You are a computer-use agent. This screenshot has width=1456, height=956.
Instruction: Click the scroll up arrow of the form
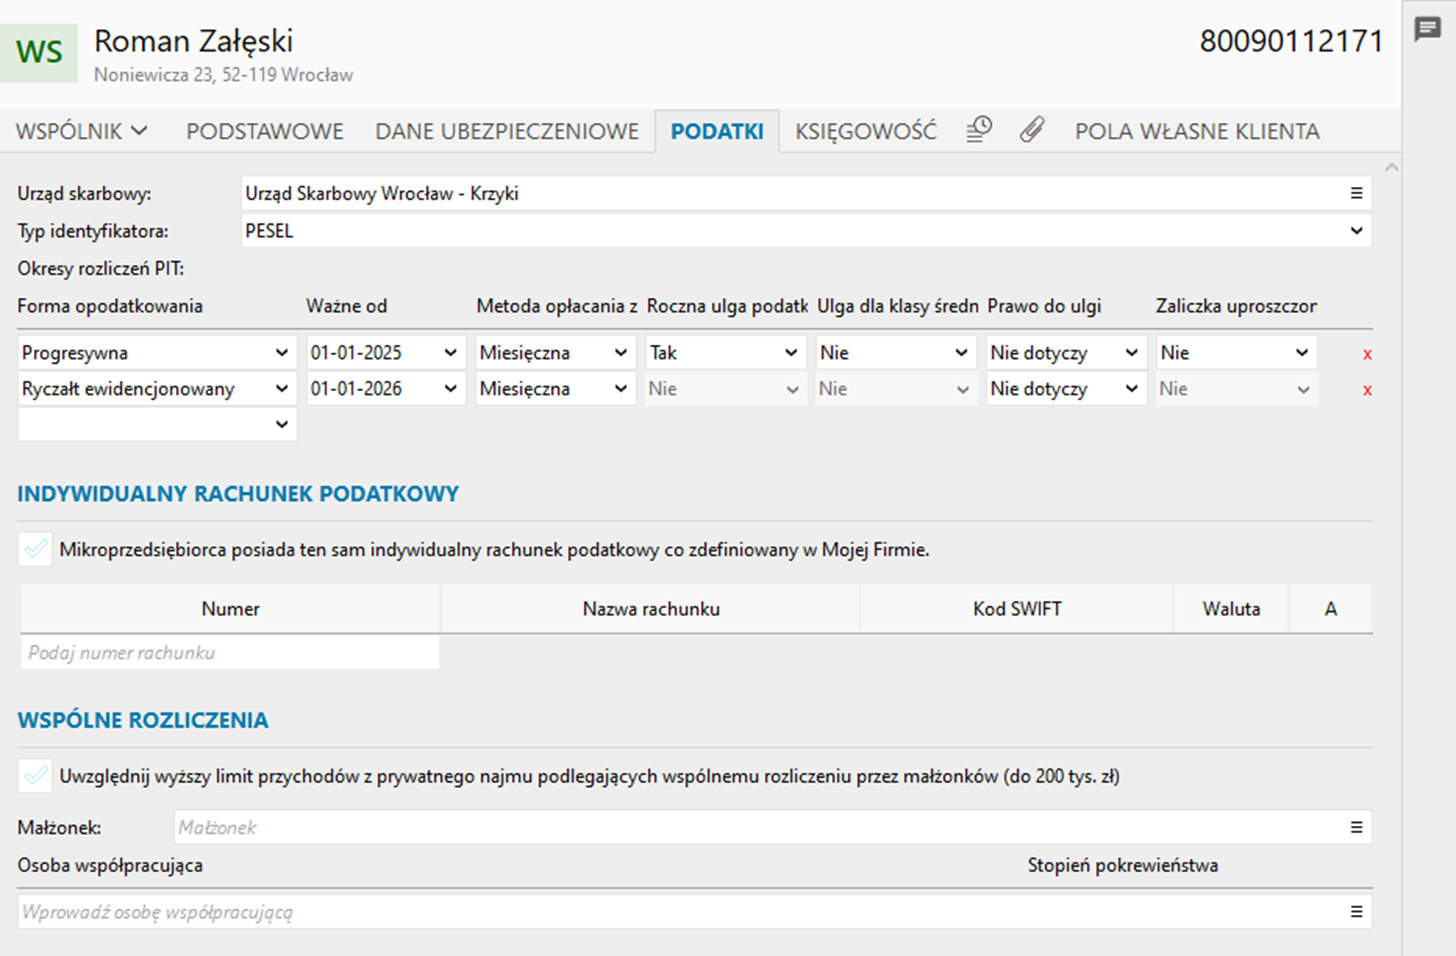[1391, 167]
